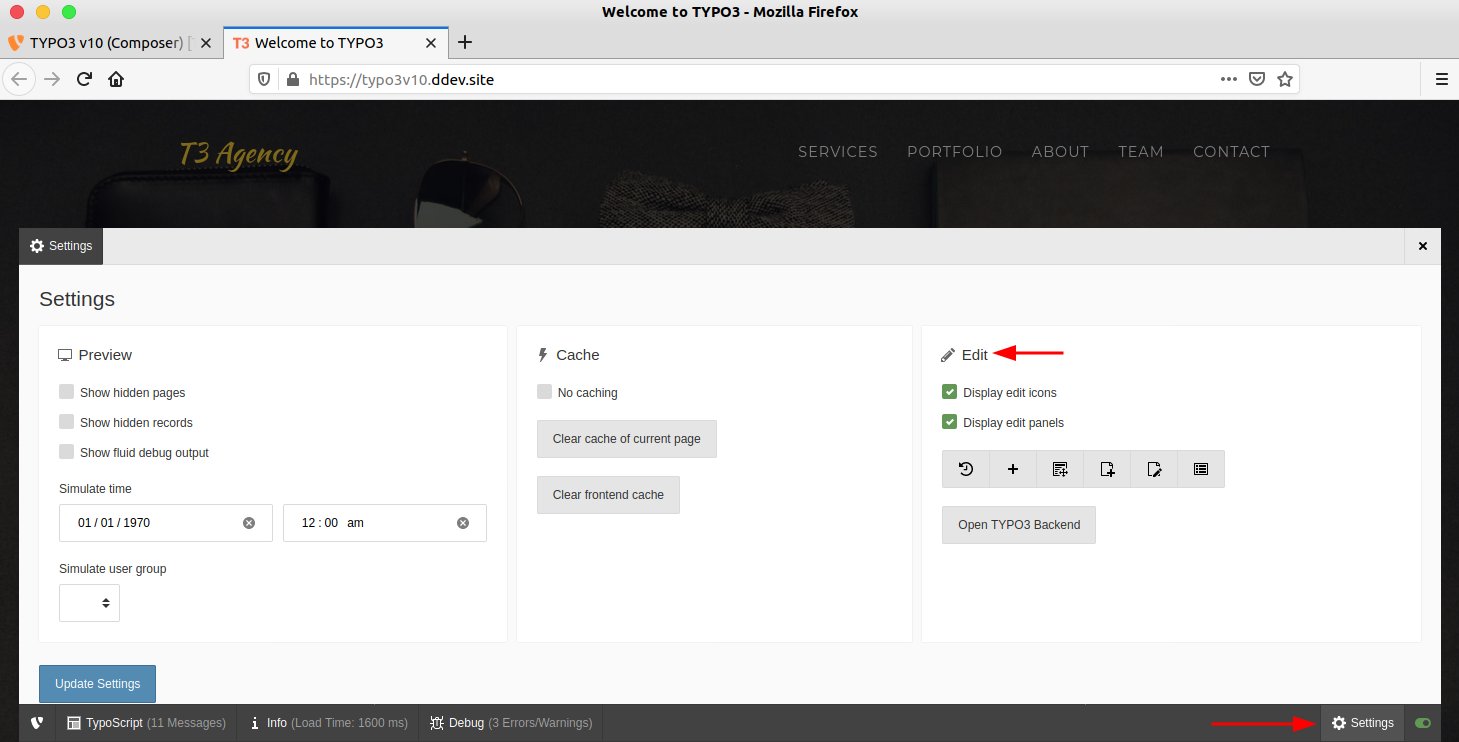Viewport: 1459px width, 742px height.
Task: Click the new page icon in Edit panel
Action: tap(1106, 468)
